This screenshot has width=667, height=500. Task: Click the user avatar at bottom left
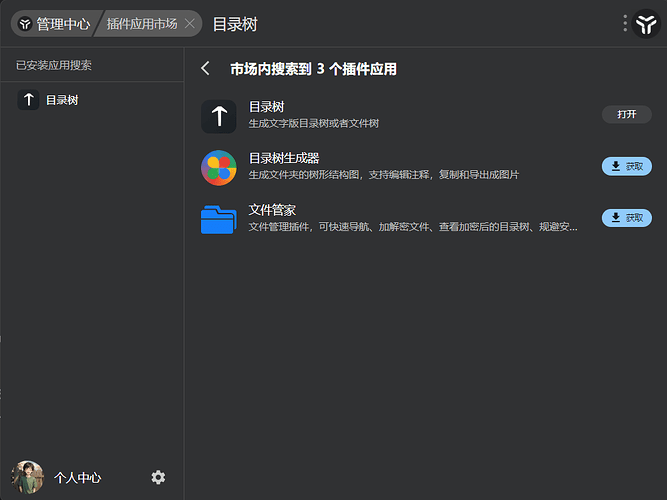[x=27, y=477]
